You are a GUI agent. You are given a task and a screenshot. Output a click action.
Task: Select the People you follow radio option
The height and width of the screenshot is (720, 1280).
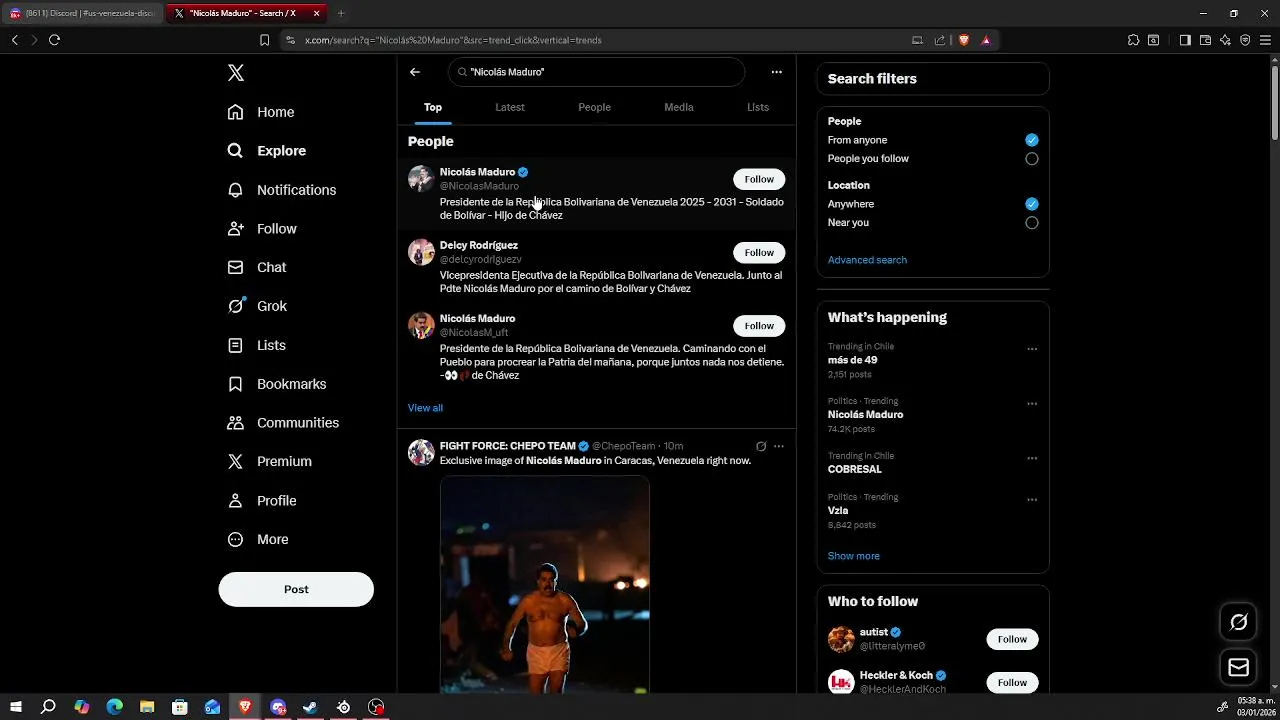click(1032, 159)
